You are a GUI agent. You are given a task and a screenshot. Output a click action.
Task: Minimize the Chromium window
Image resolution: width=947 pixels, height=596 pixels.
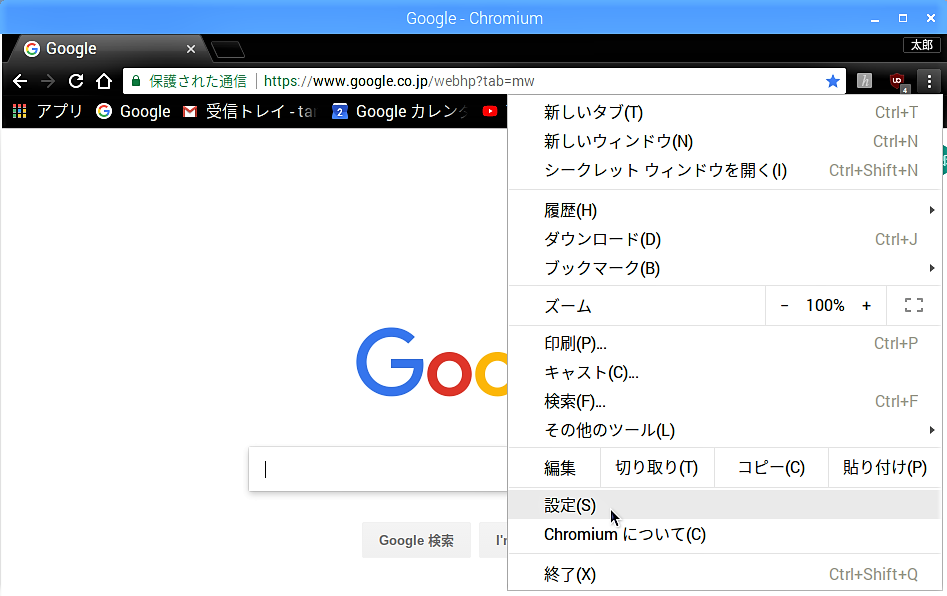[875, 19]
